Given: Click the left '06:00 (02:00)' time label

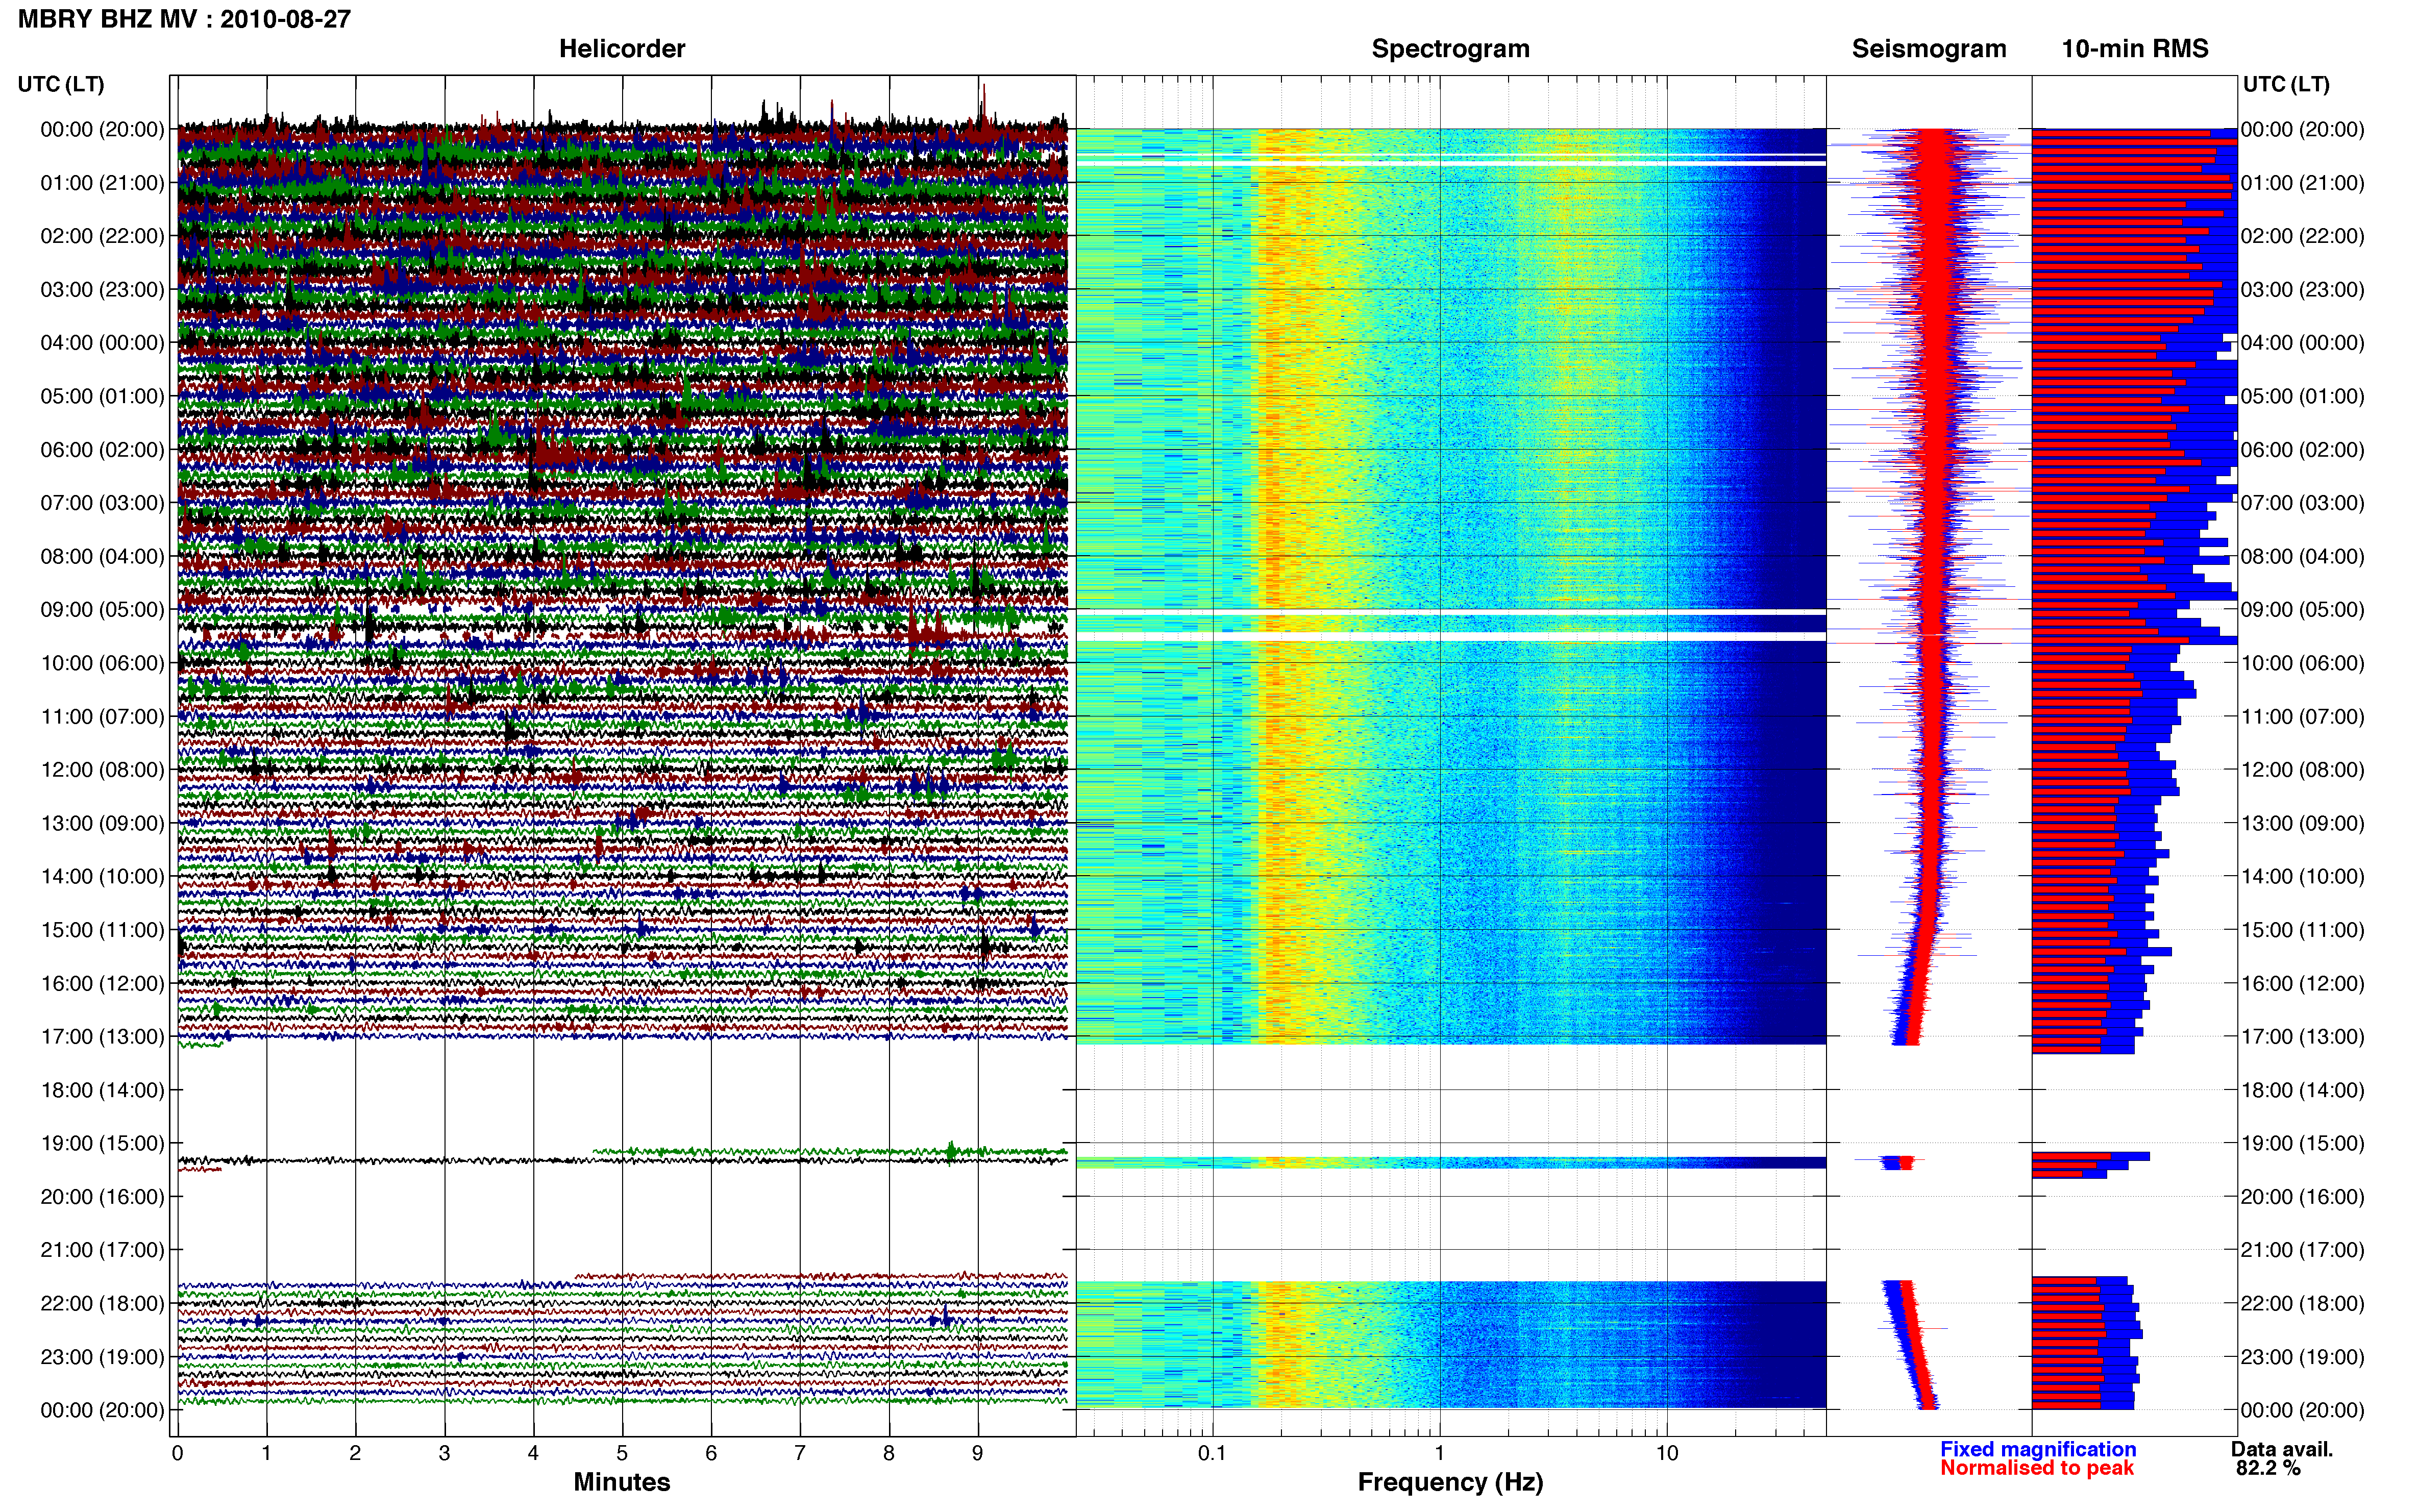Looking at the screenshot, I should [102, 450].
